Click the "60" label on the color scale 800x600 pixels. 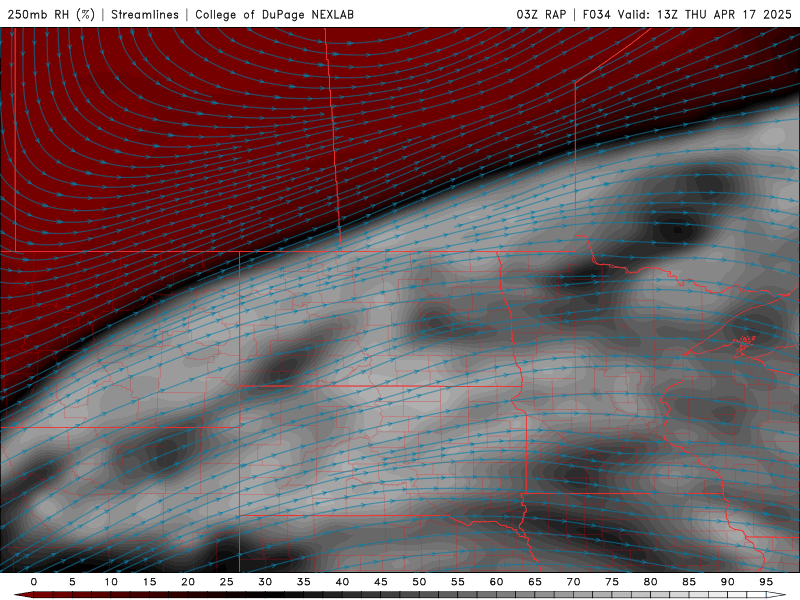496,582
